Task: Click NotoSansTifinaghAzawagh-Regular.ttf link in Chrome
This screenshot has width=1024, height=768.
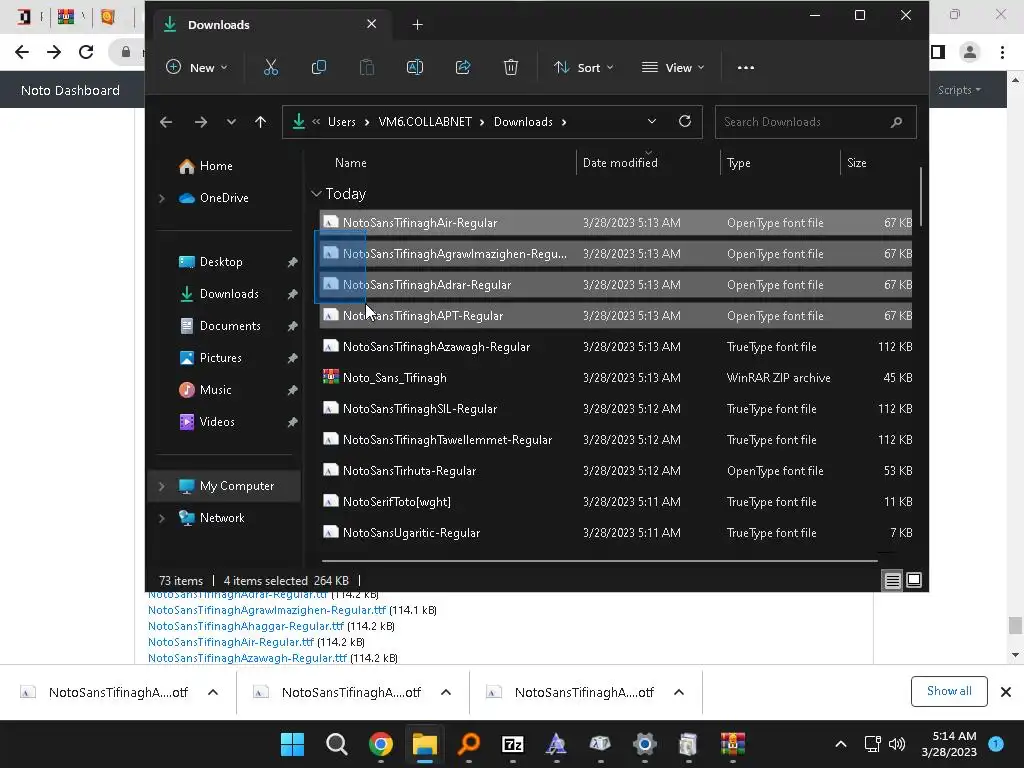Action: [x=247, y=658]
